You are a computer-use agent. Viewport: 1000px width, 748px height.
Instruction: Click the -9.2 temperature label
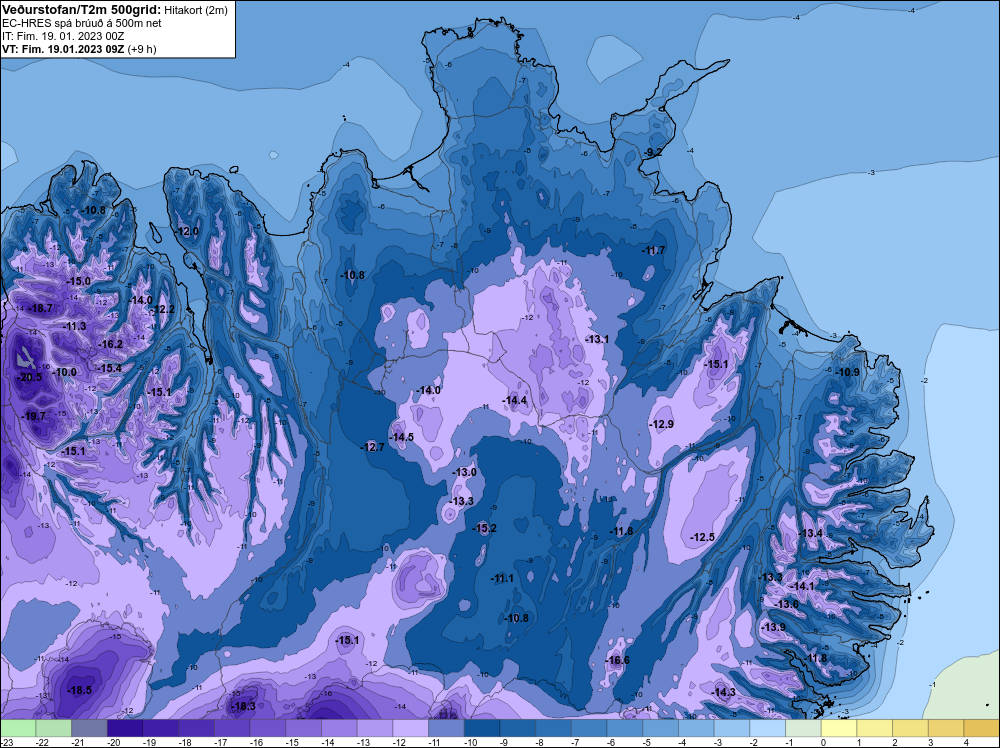(x=652, y=152)
